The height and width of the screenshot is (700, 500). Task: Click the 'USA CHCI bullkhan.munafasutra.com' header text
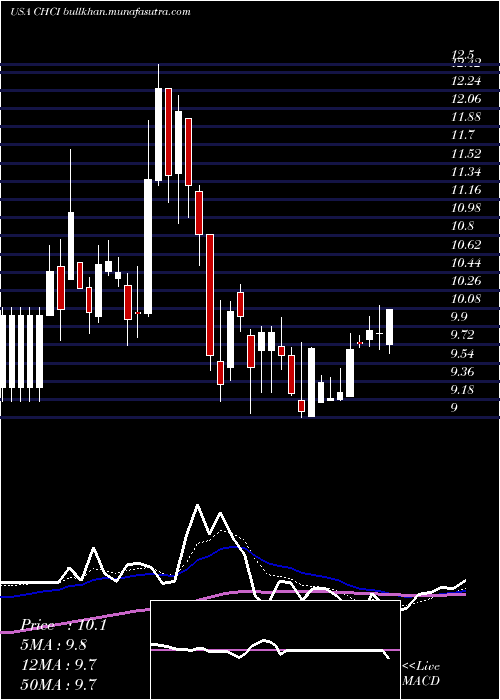[100, 12]
